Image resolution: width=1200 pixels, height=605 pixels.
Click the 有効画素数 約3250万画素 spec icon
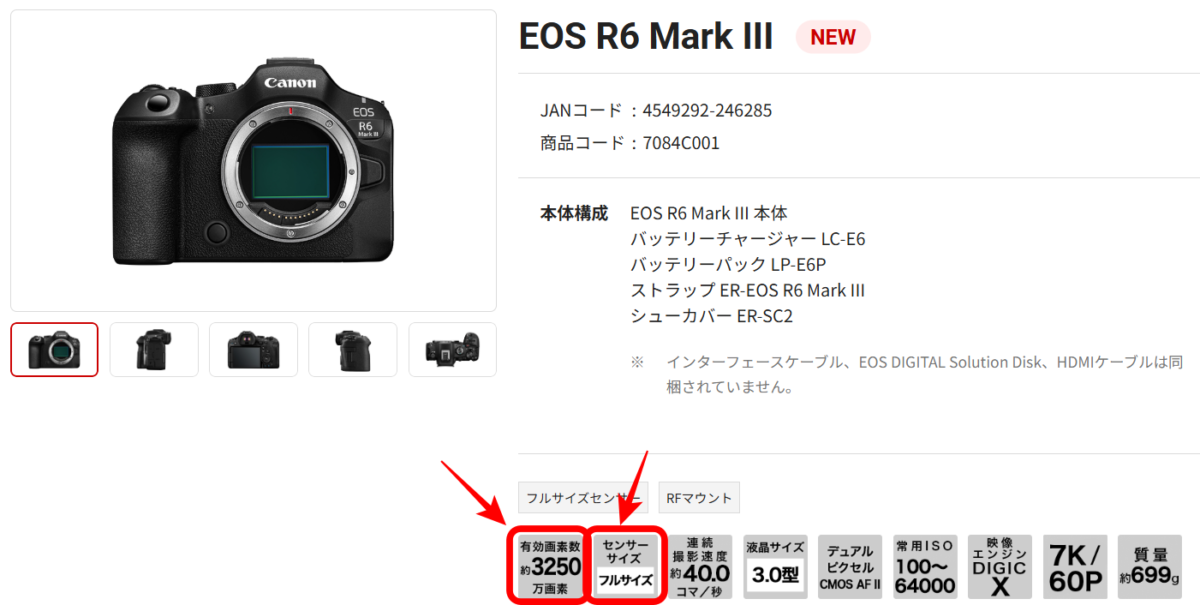pyautogui.click(x=549, y=566)
